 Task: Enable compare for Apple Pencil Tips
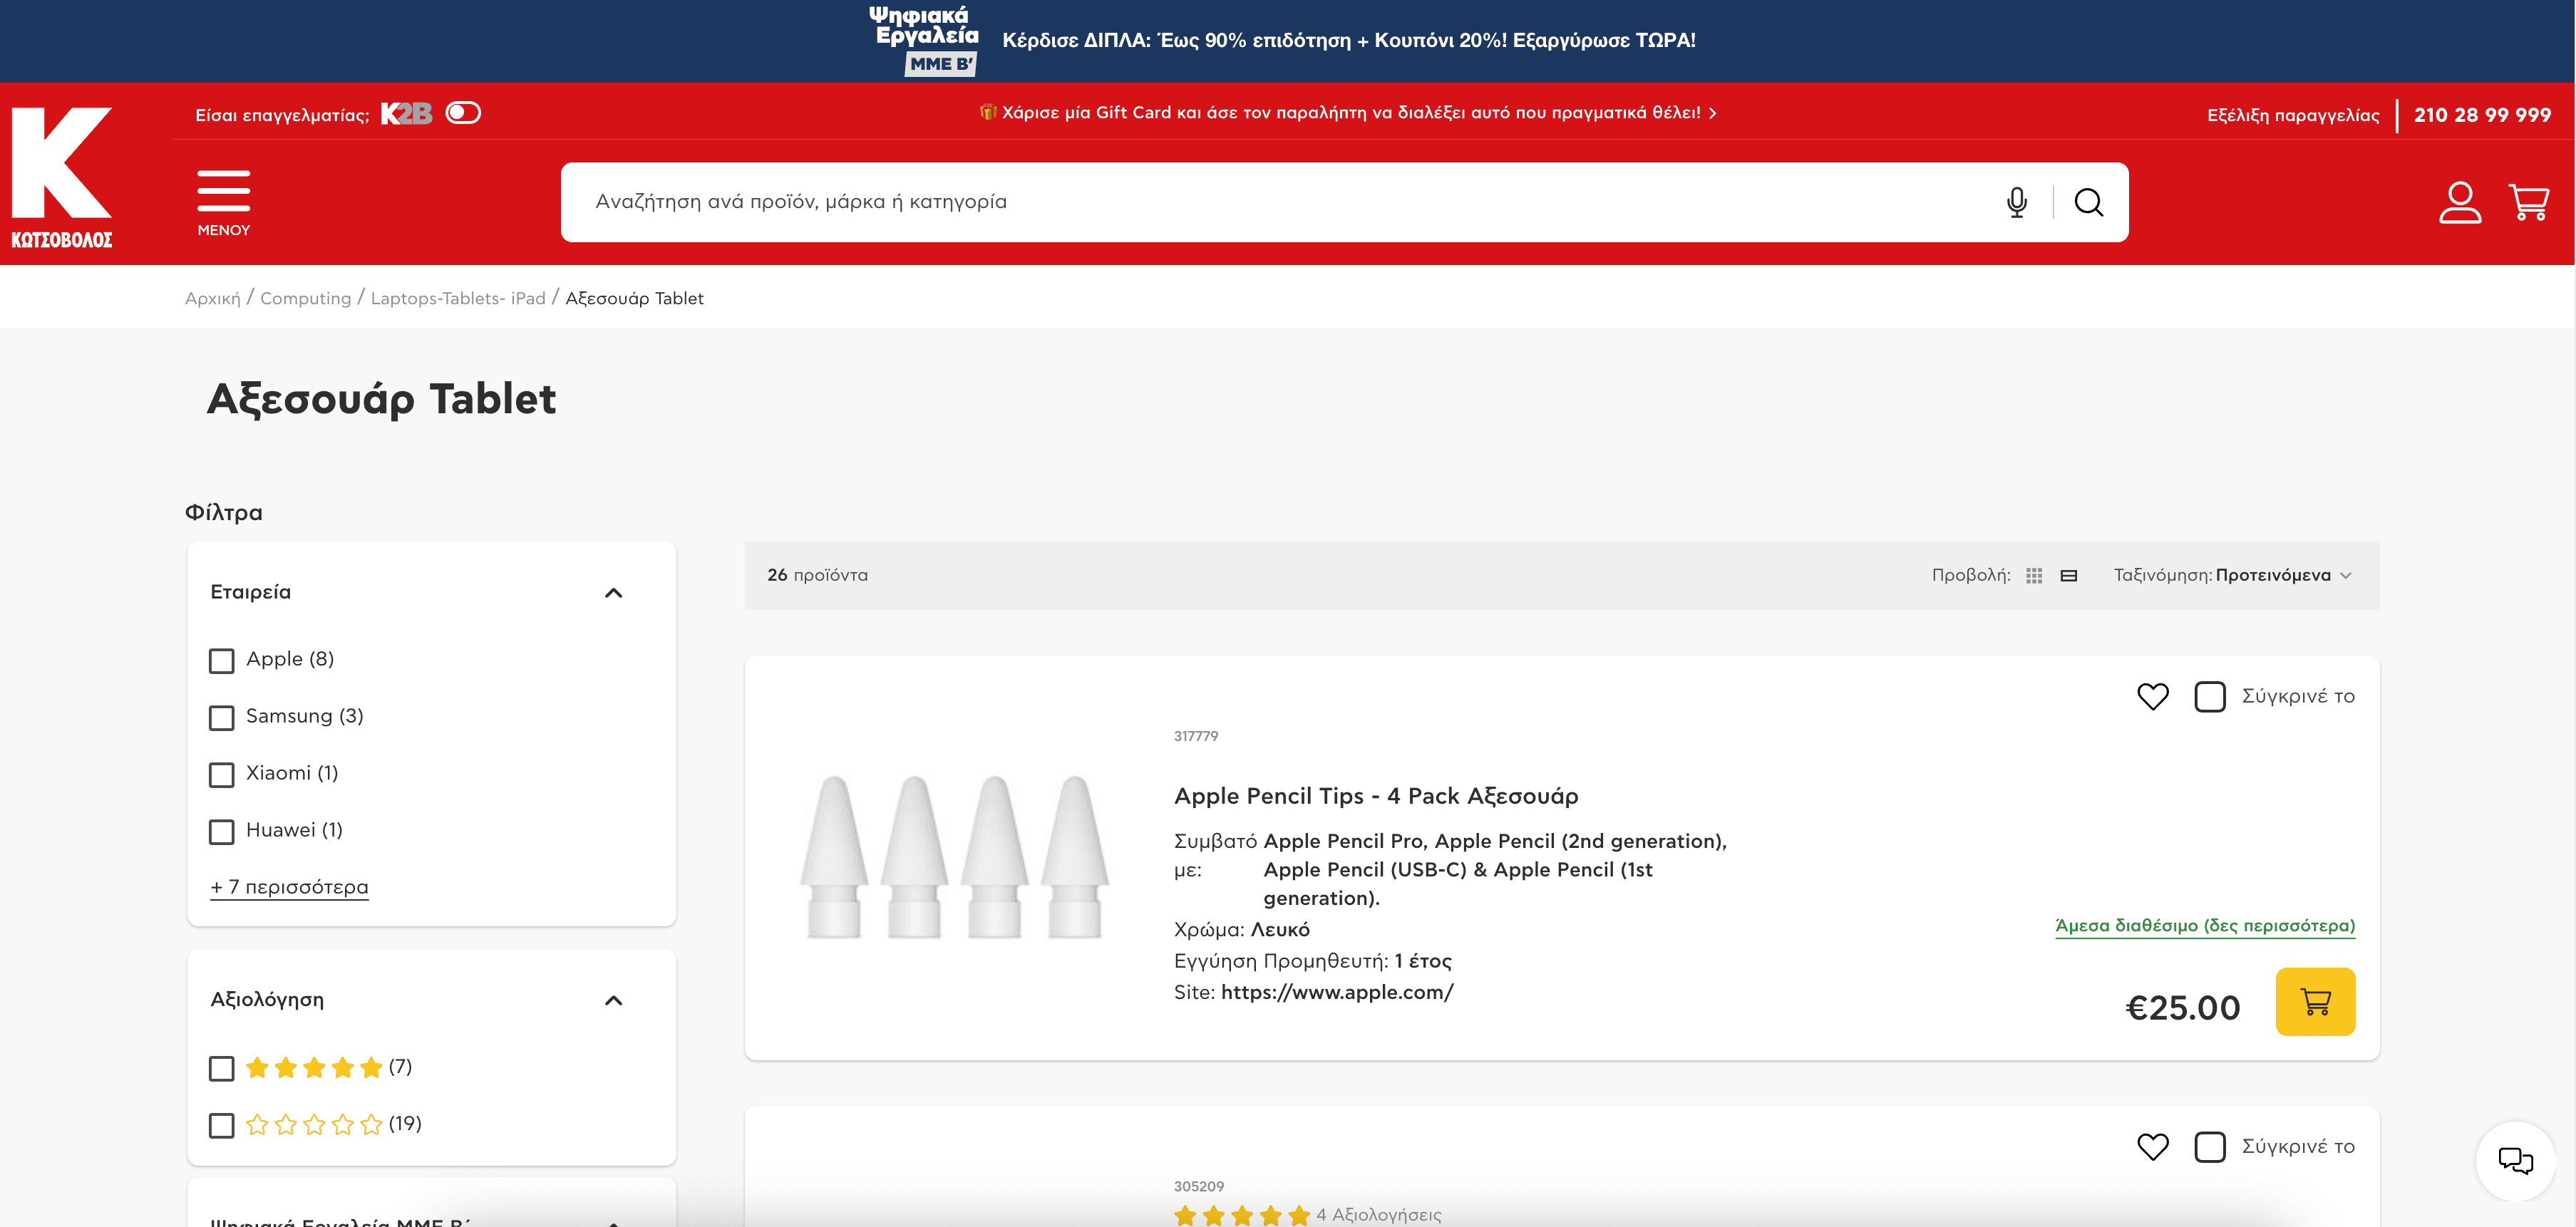click(2209, 696)
